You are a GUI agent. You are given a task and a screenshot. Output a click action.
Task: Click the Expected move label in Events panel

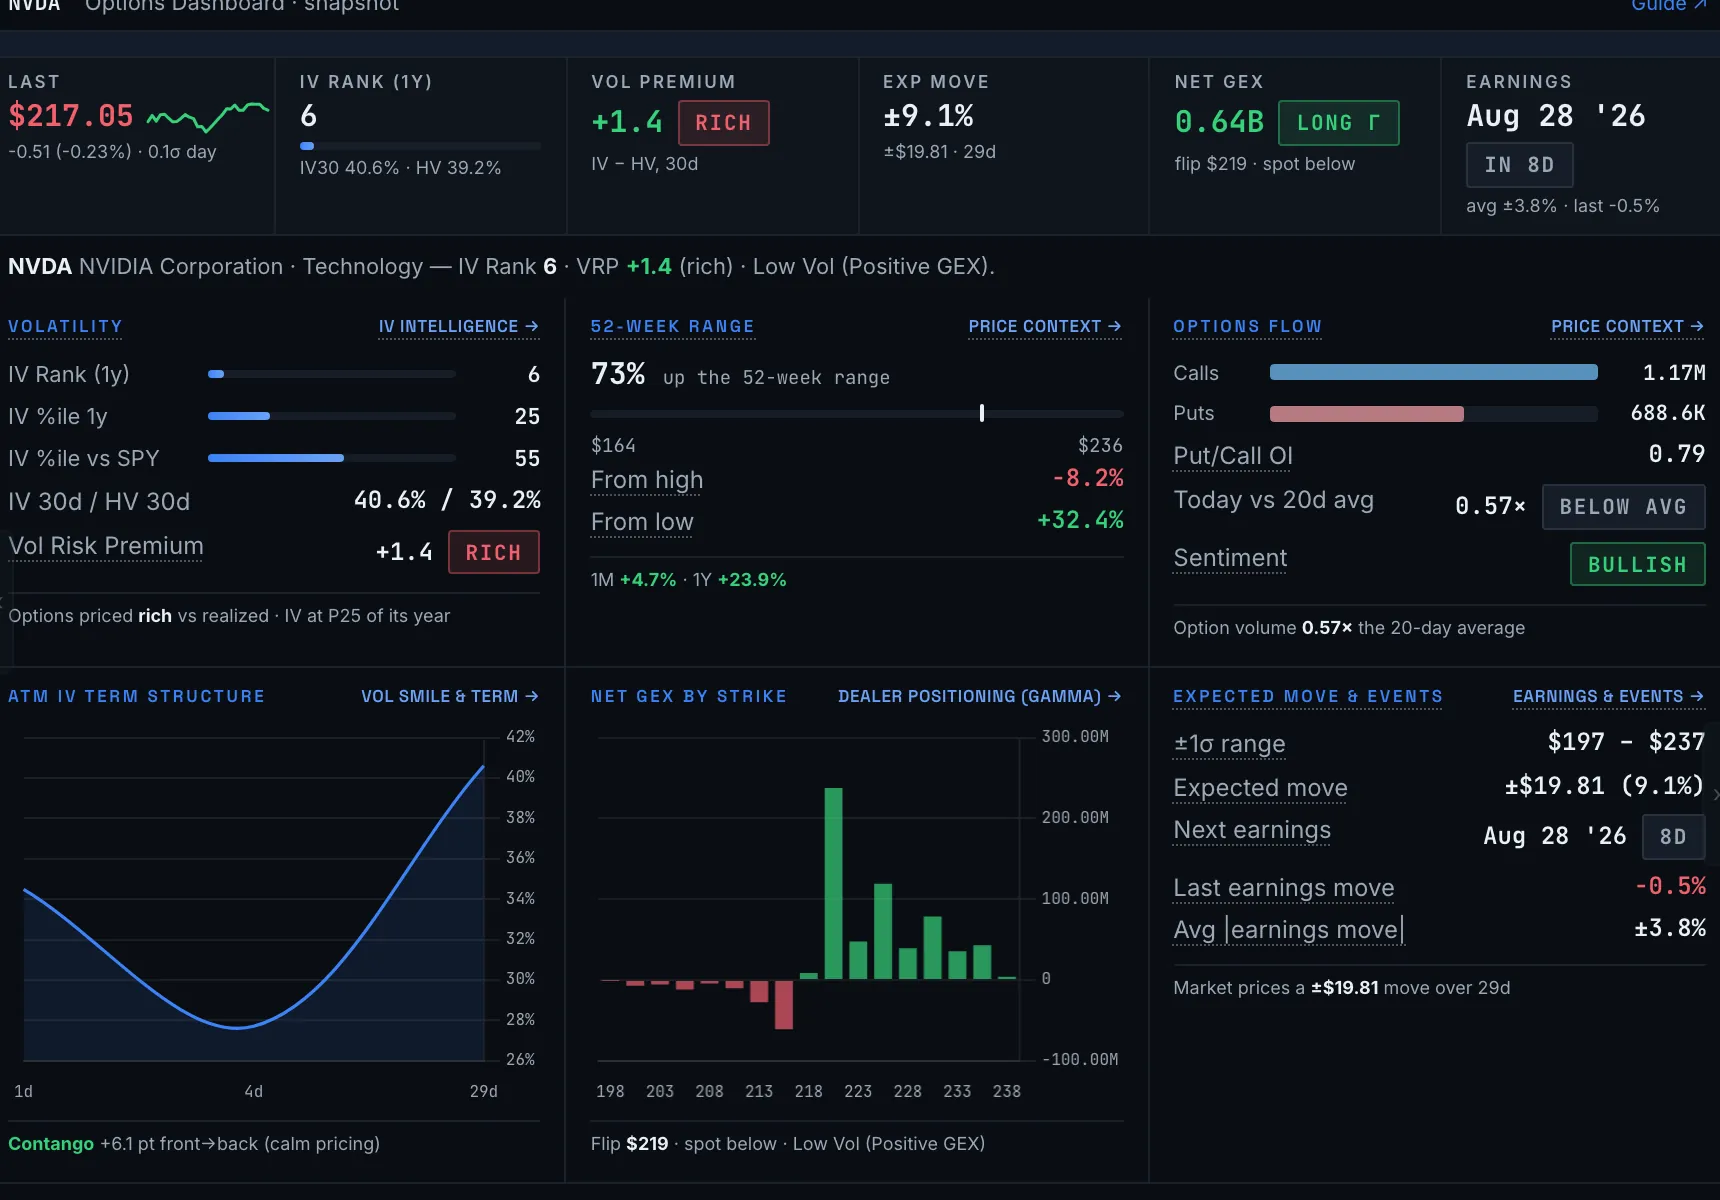[x=1261, y=788]
